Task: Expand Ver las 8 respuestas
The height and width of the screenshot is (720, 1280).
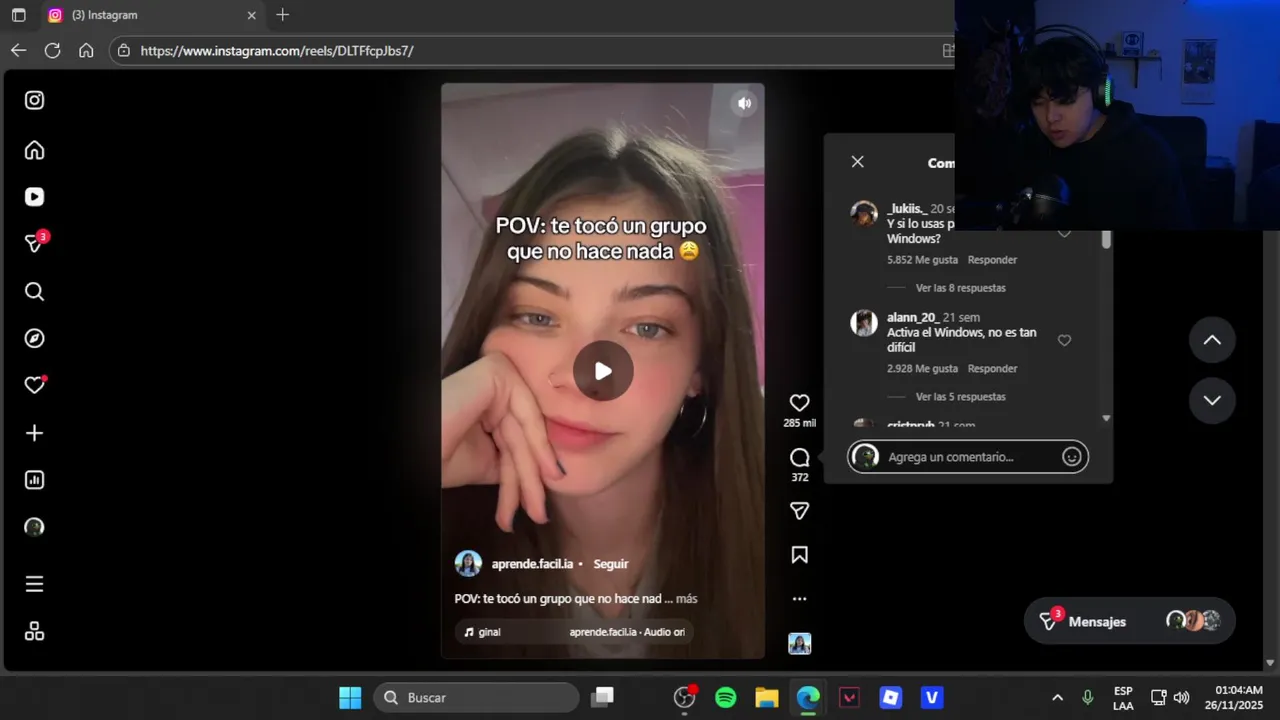Action: coord(960,288)
